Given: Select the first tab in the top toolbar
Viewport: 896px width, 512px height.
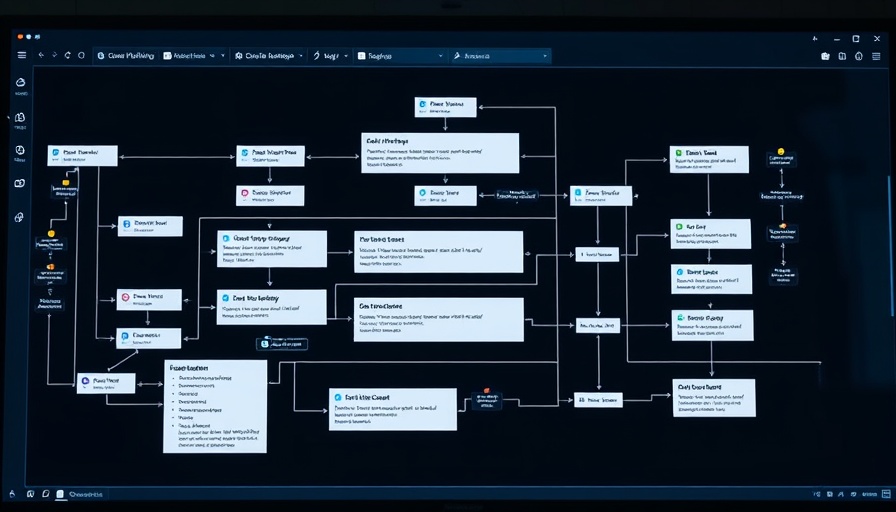Looking at the screenshot, I should pyautogui.click(x=125, y=56).
